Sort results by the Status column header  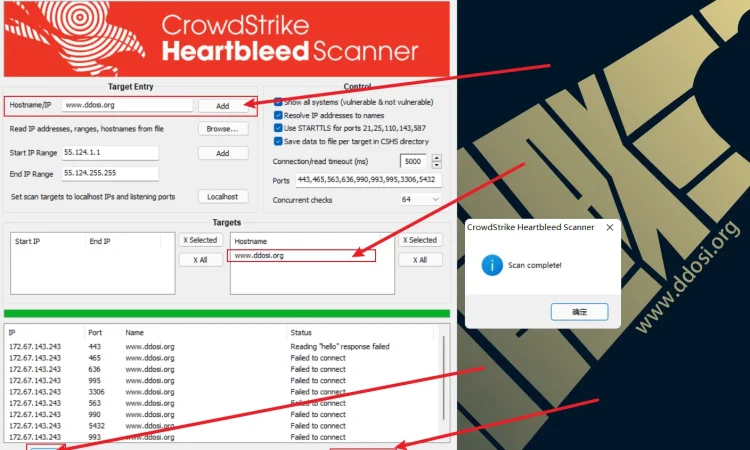tap(360, 332)
